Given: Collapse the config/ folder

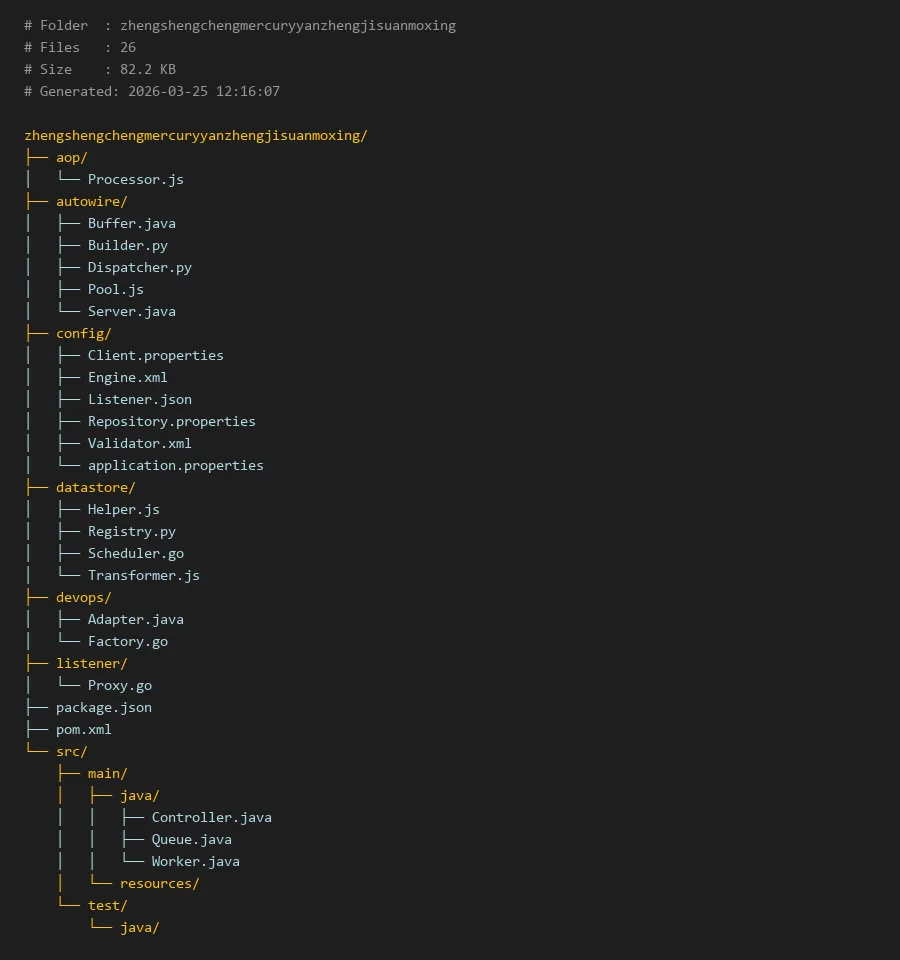Looking at the screenshot, I should [83, 333].
